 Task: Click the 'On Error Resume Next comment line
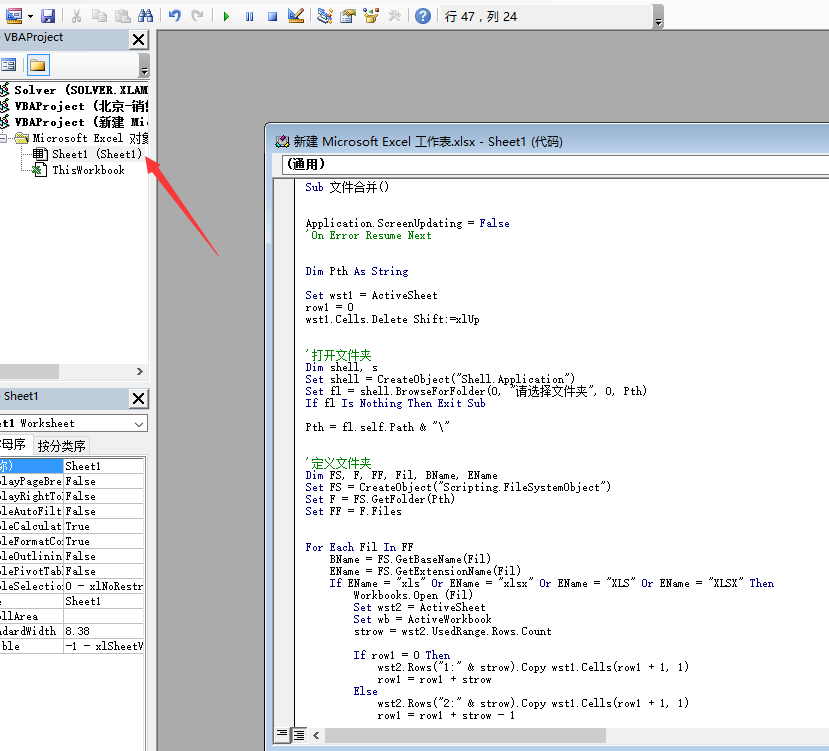(x=369, y=235)
